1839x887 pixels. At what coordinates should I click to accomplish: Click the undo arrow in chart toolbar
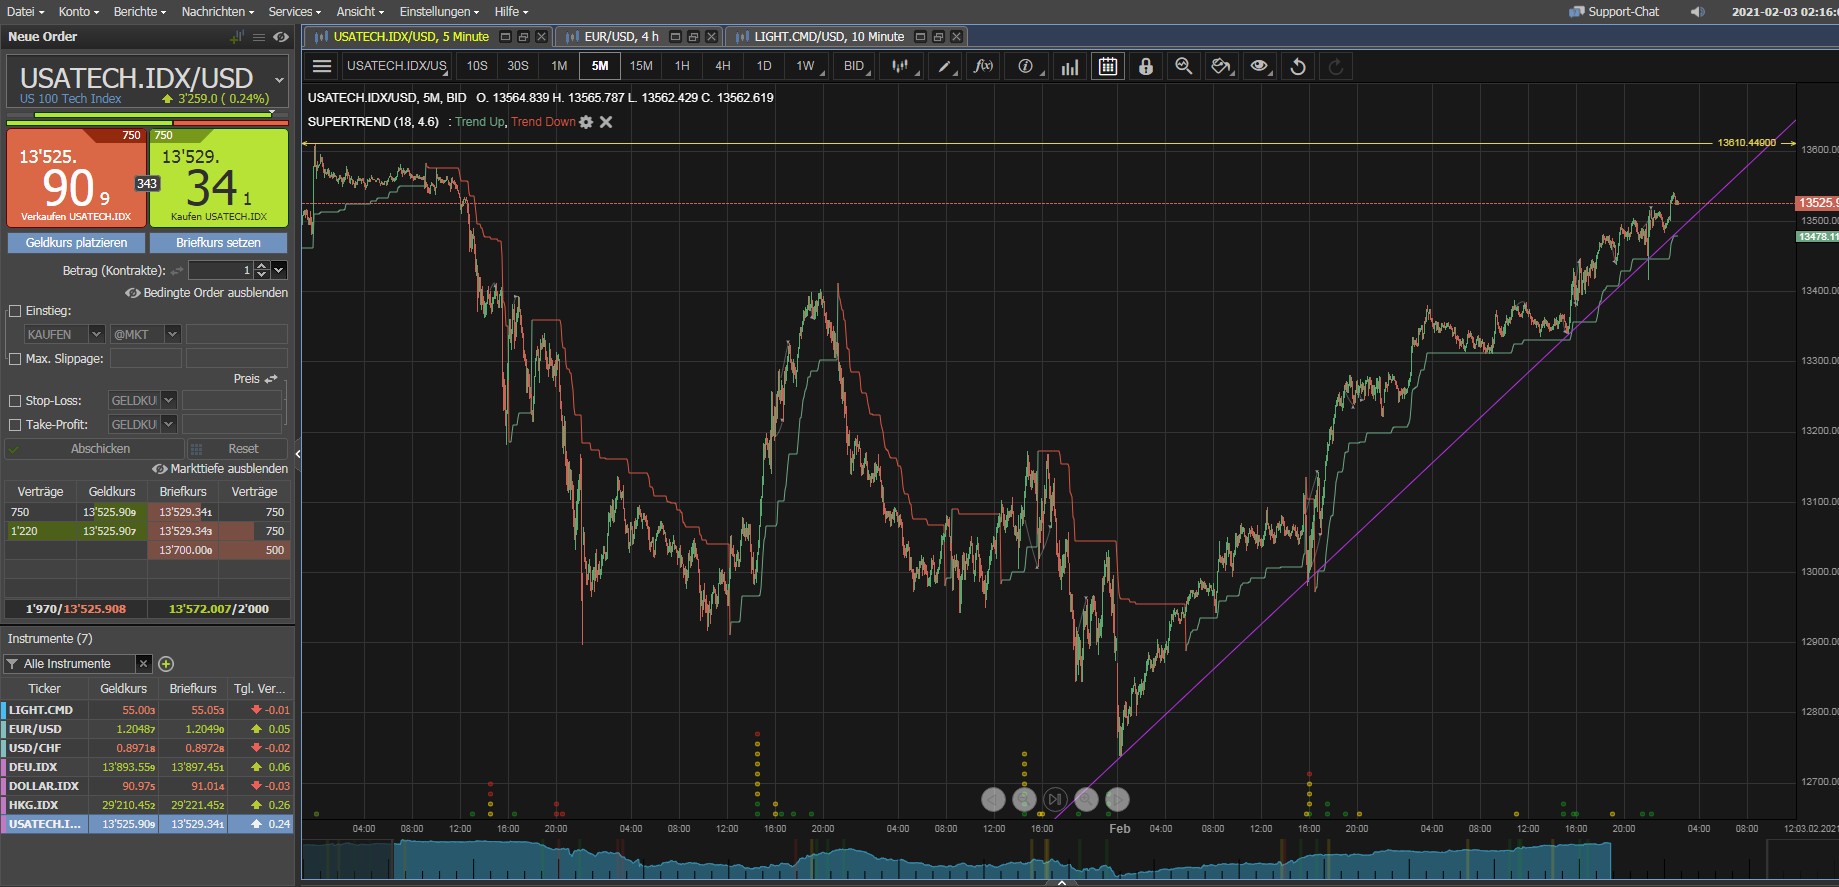point(1298,66)
